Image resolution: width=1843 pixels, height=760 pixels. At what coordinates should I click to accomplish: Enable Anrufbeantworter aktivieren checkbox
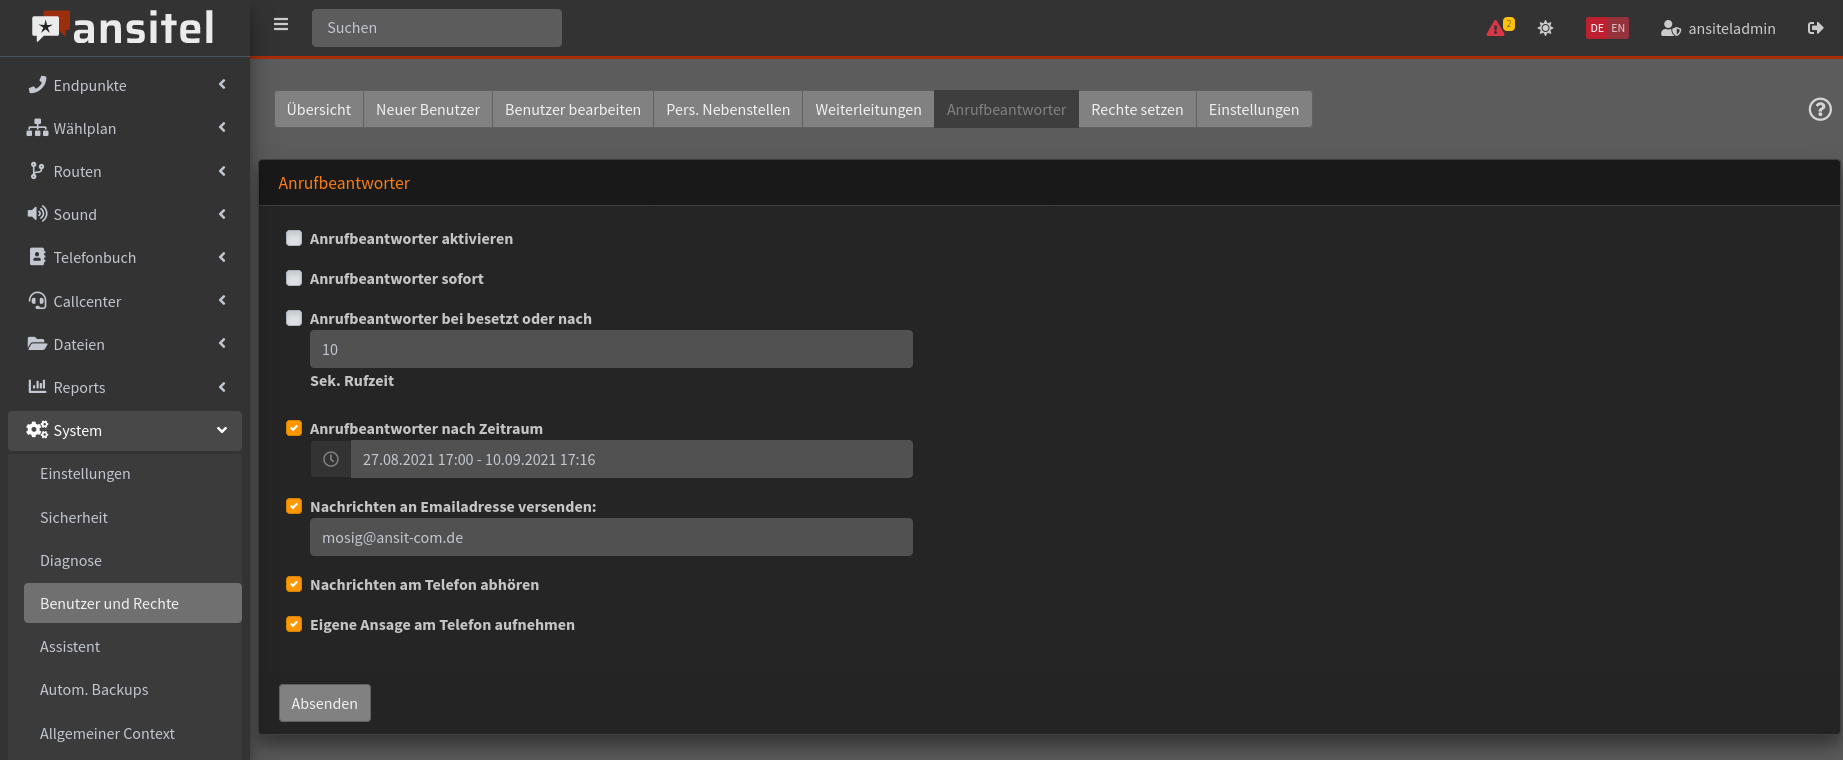pos(294,238)
